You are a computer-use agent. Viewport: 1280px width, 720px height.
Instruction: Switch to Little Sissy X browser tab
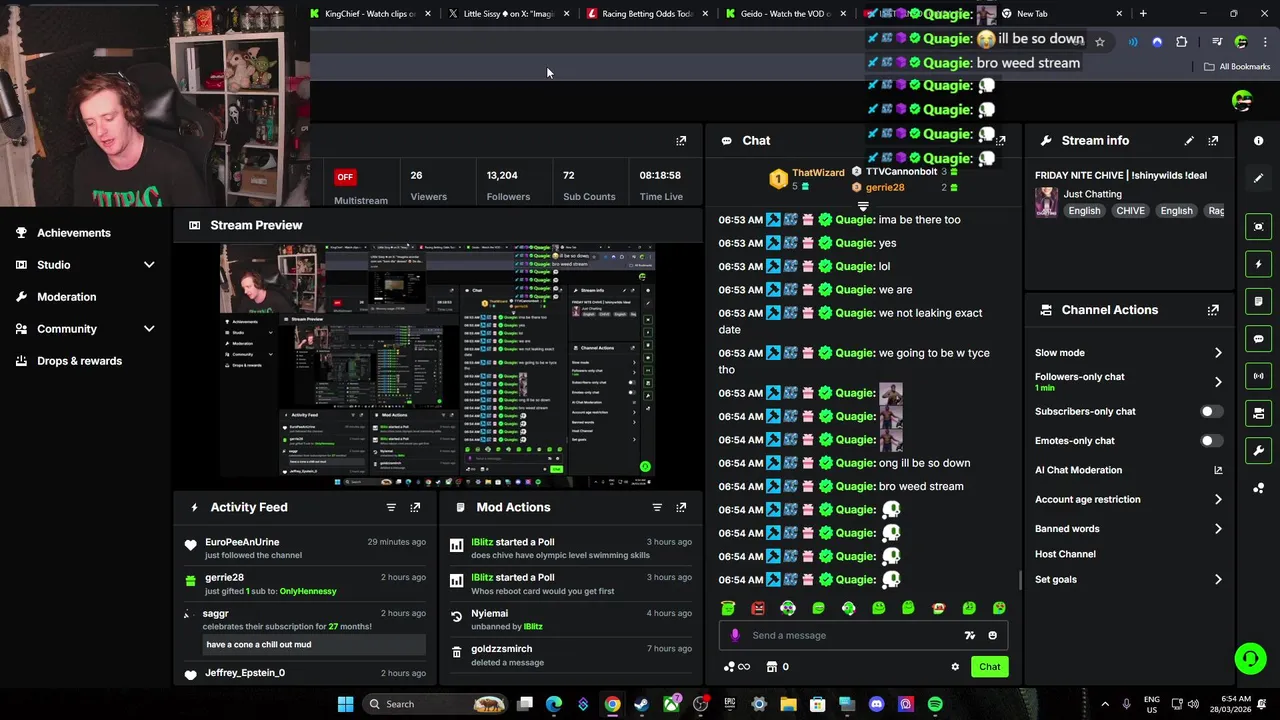coord(508,14)
